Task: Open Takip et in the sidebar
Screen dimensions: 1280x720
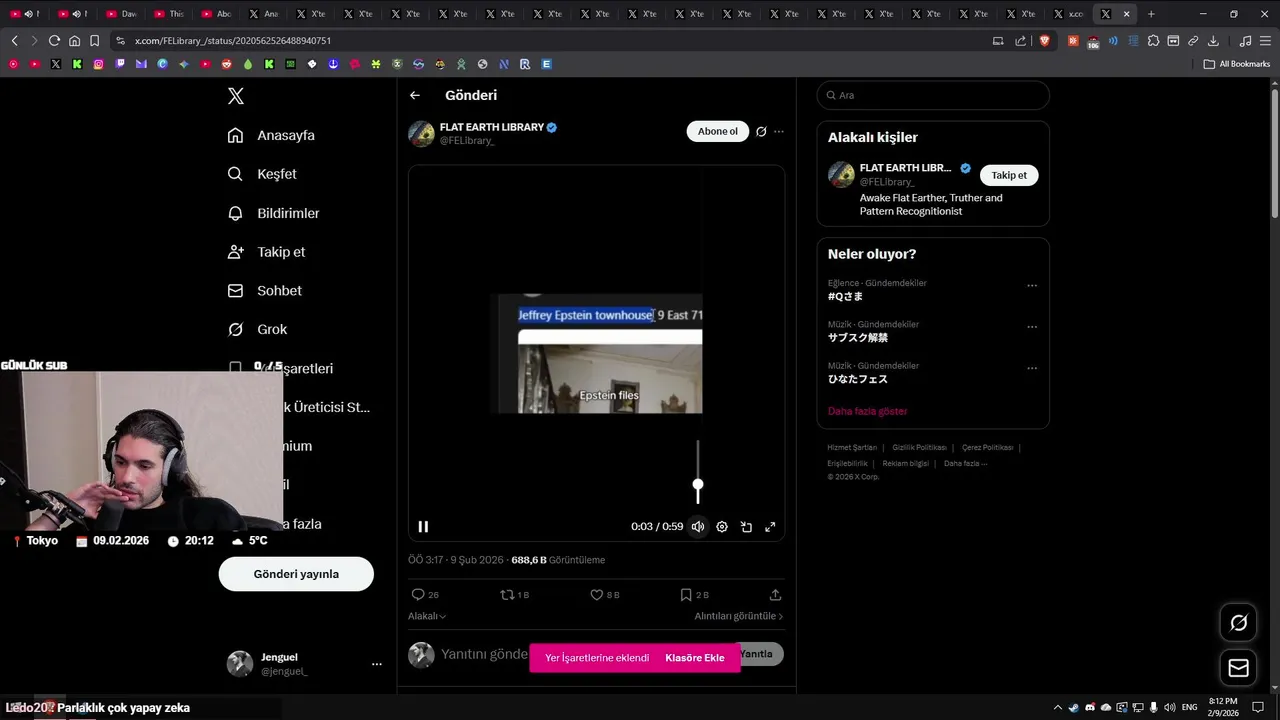Action: 266,252
